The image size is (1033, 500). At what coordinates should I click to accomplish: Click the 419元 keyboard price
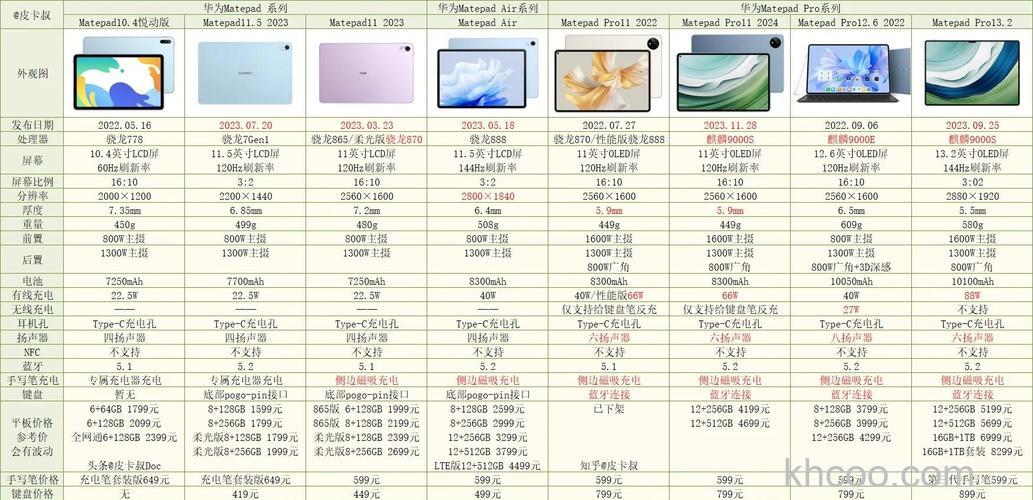[245, 493]
